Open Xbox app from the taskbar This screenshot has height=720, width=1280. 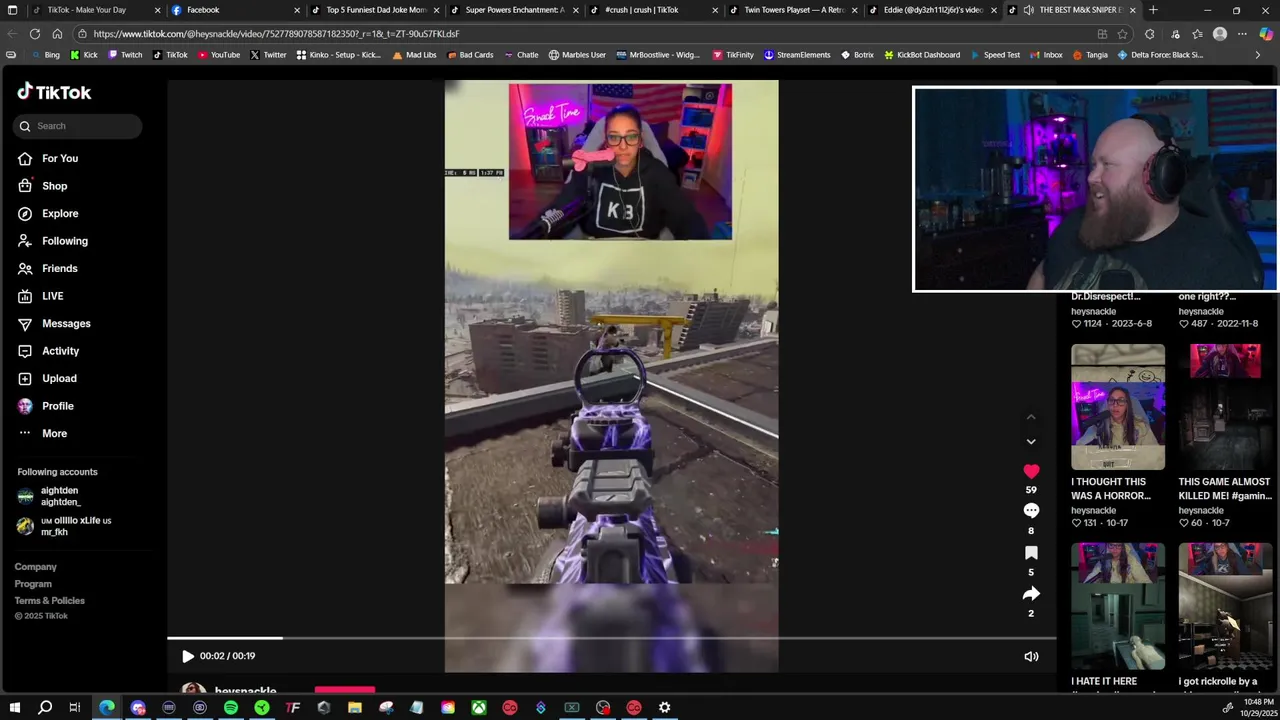pyautogui.click(x=479, y=708)
